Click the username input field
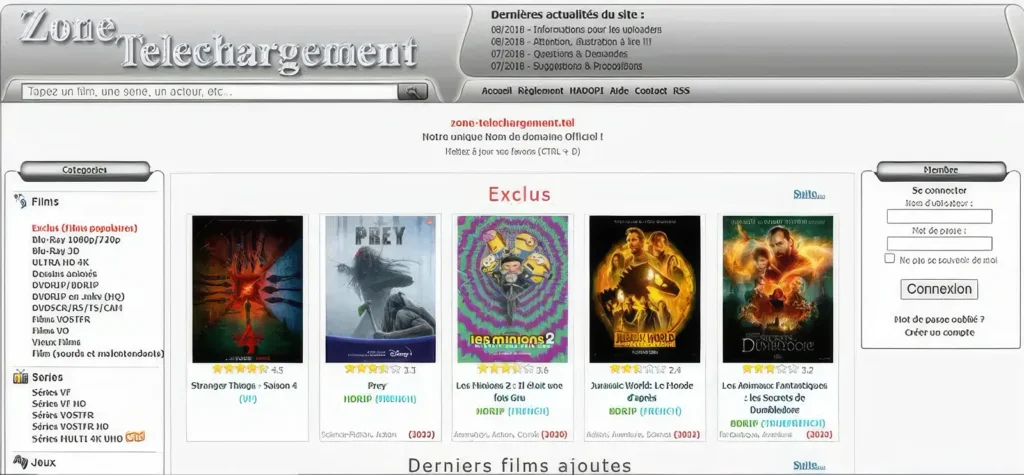This screenshot has width=1024, height=475. tap(939, 216)
